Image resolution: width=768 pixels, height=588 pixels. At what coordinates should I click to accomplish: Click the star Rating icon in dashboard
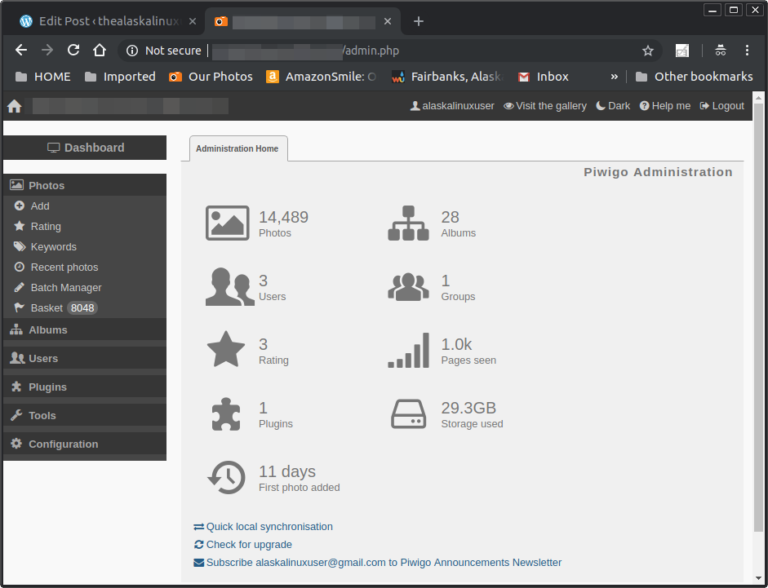(226, 350)
